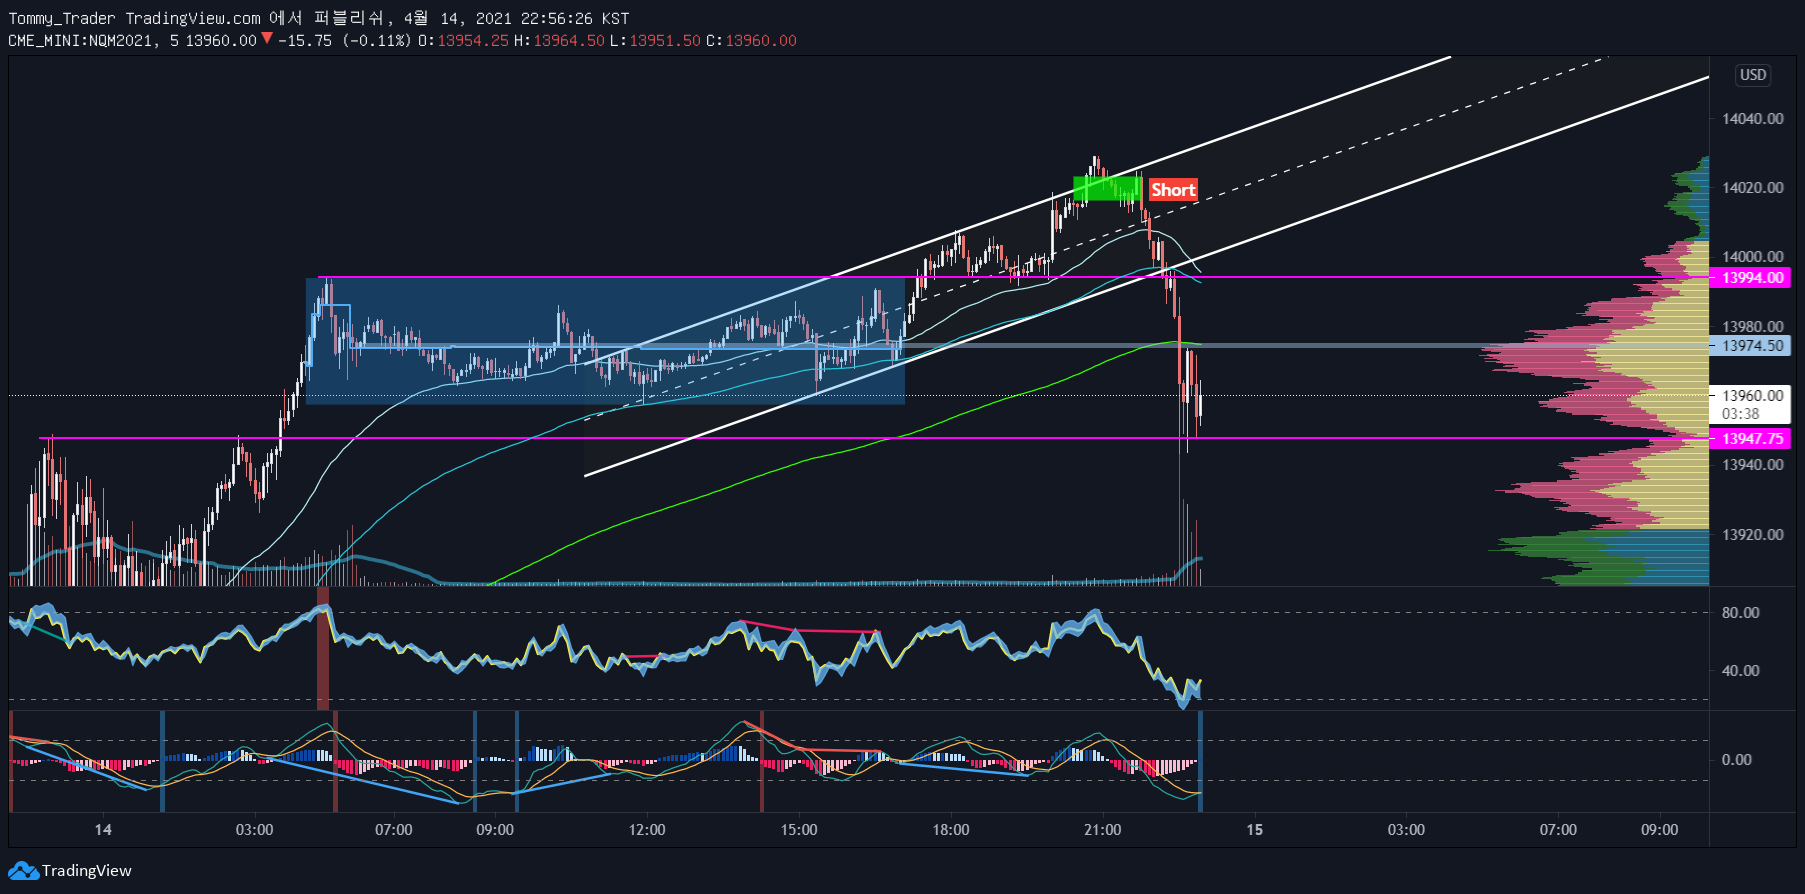Click the 14040.00 price axis label
Viewport: 1805px width, 894px height.
pos(1752,119)
